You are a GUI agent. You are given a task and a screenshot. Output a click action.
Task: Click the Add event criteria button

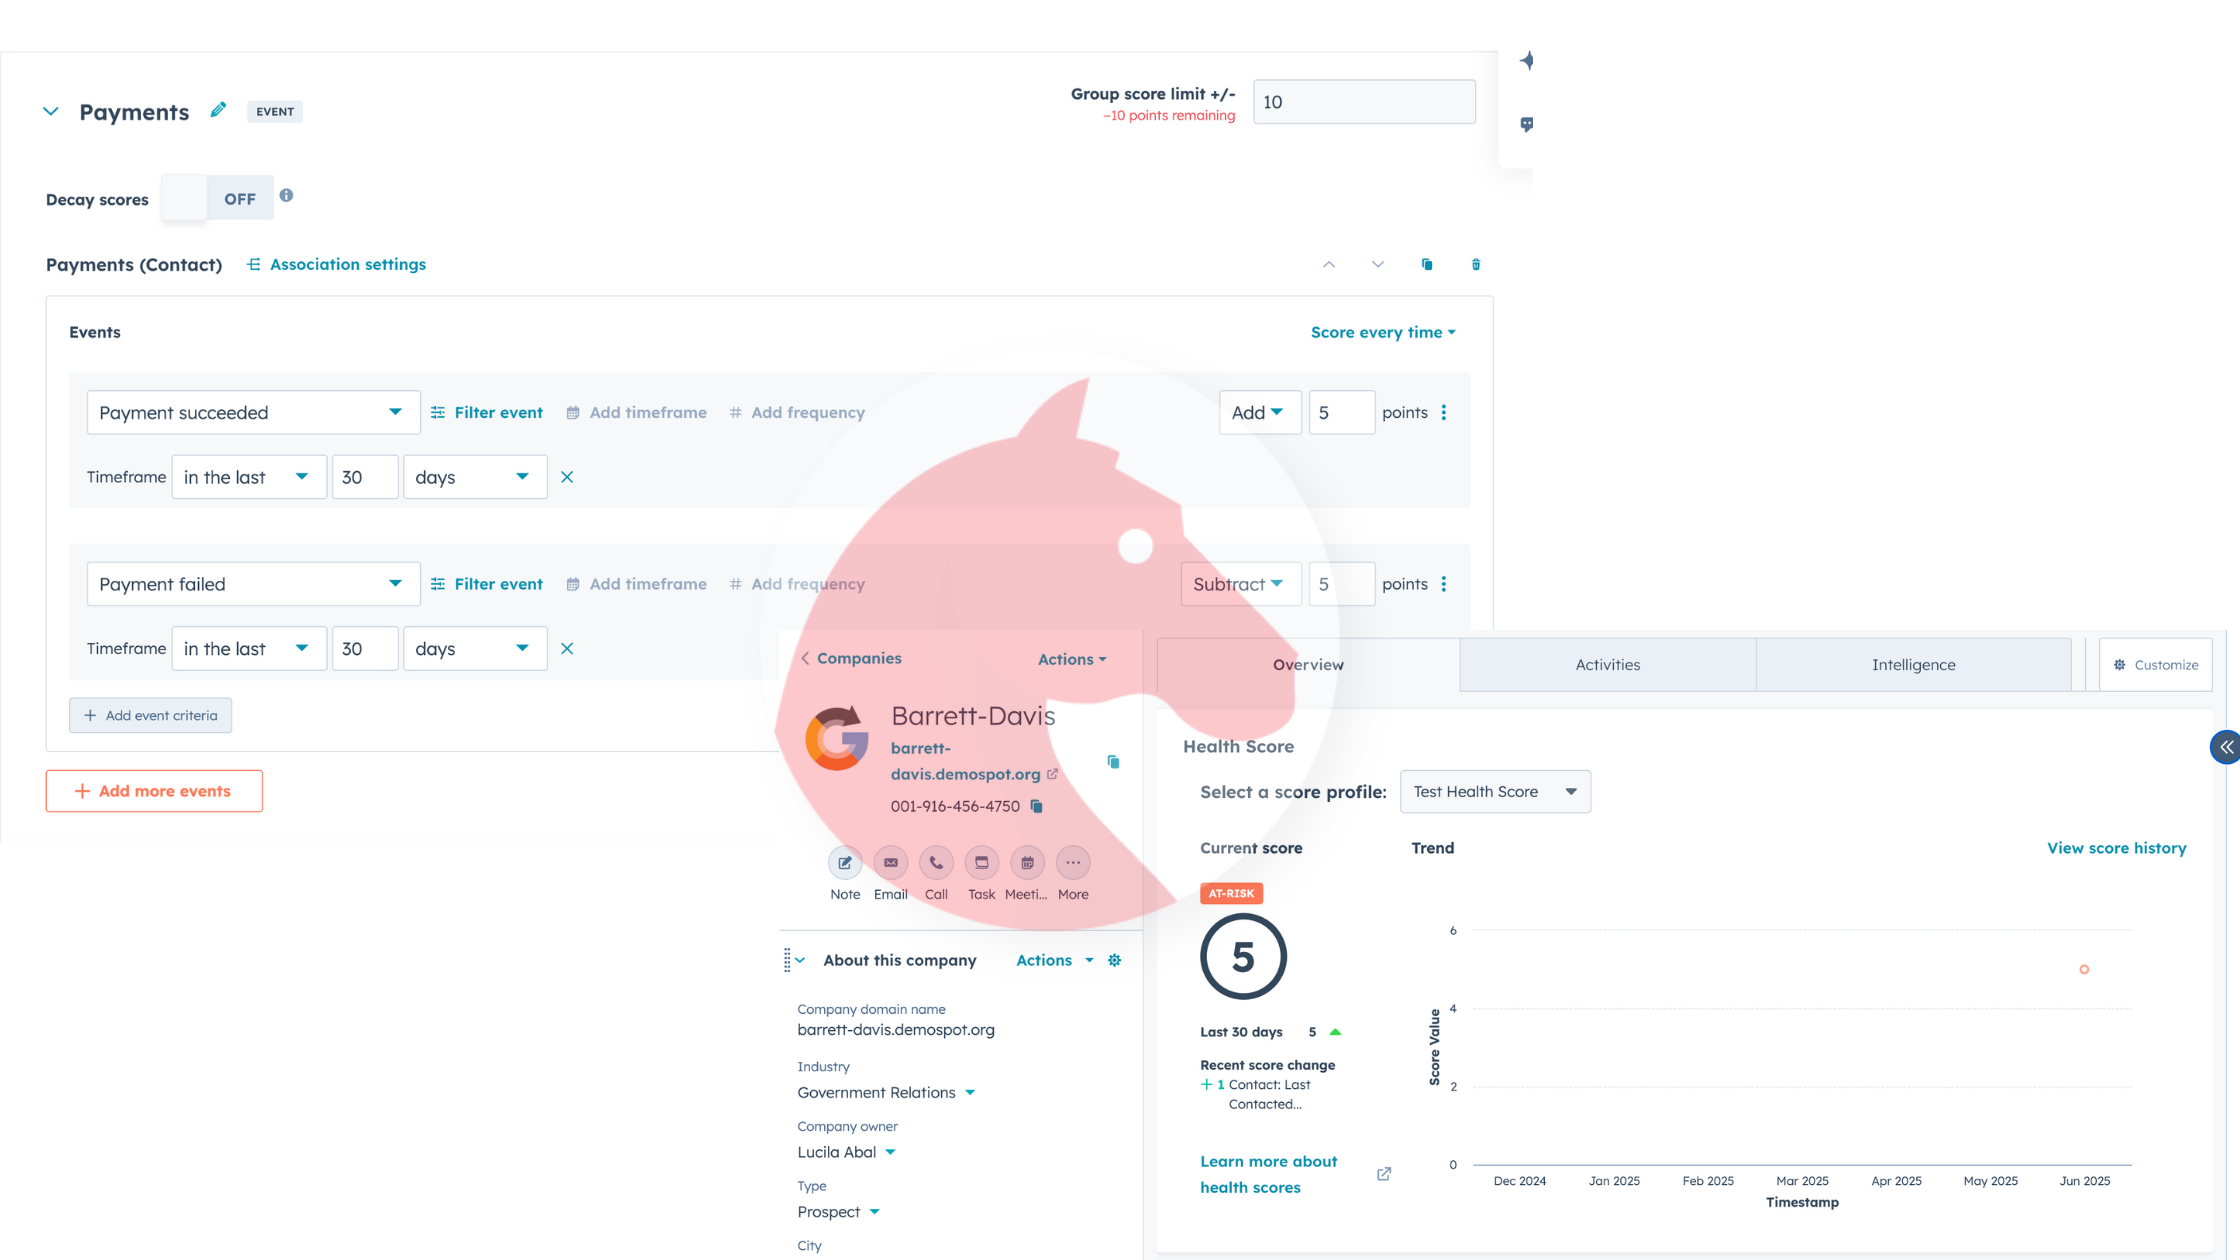(x=150, y=715)
